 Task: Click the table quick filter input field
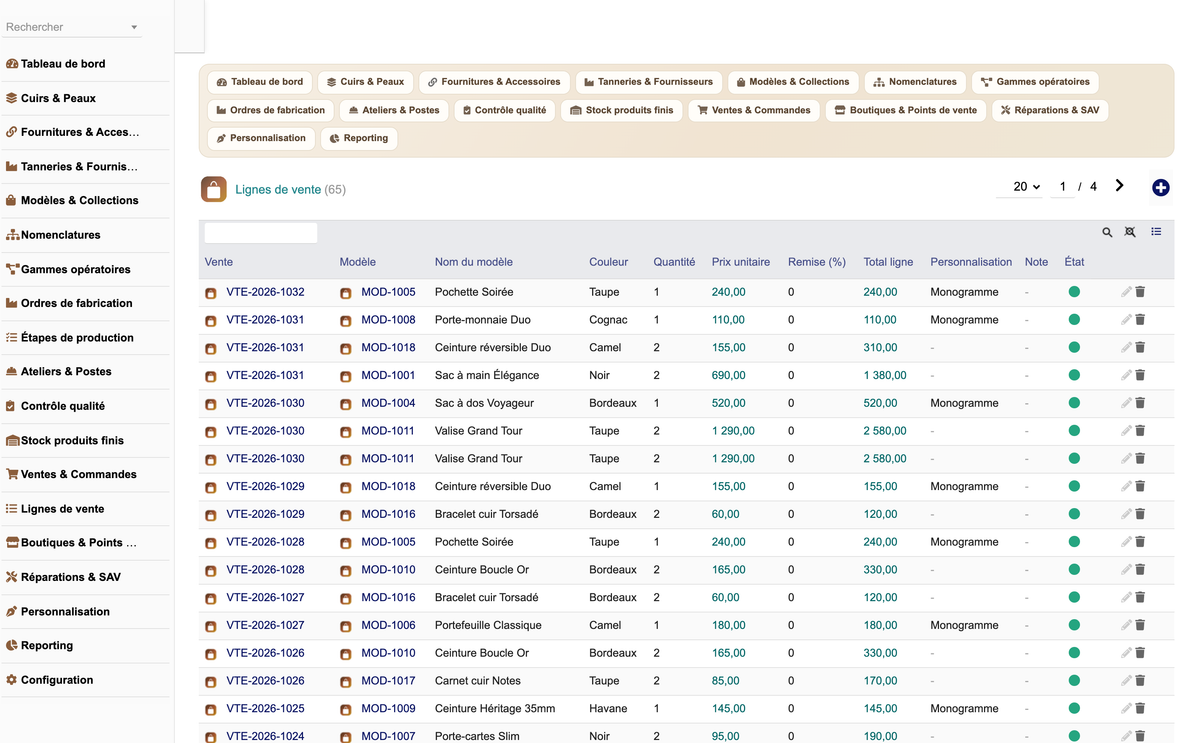click(261, 233)
